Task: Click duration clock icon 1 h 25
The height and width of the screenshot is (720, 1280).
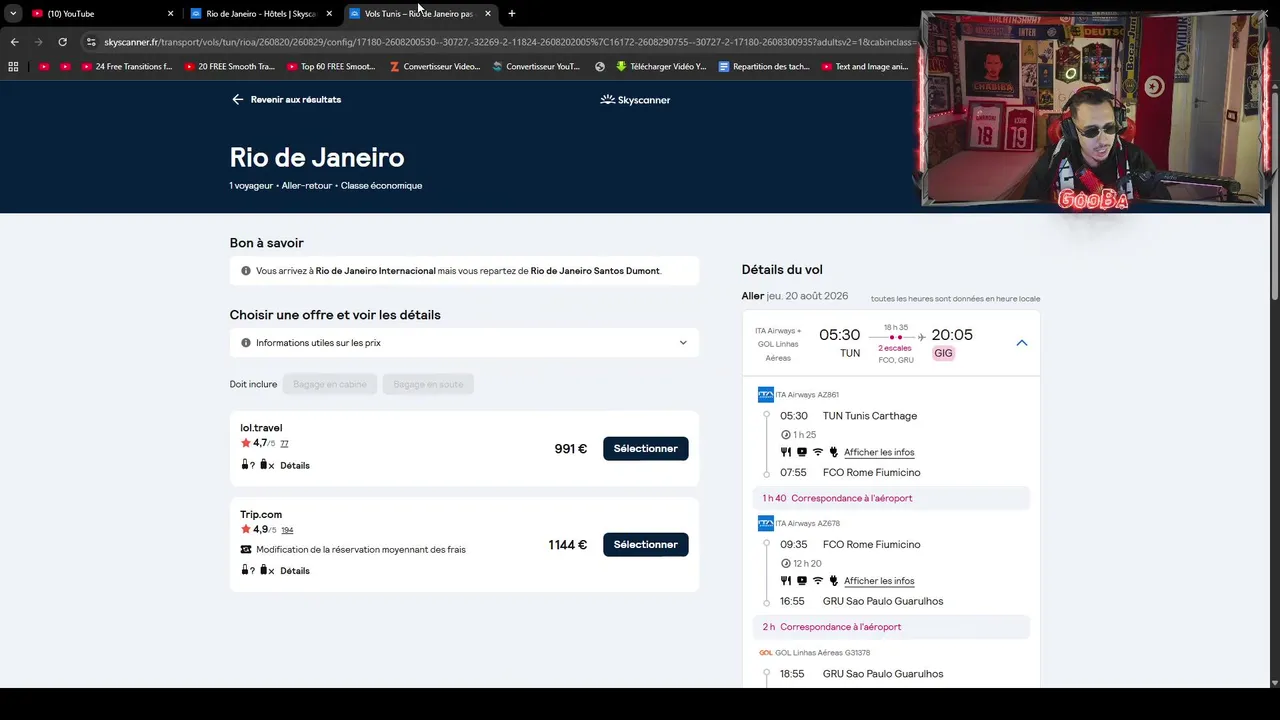Action: (x=786, y=435)
